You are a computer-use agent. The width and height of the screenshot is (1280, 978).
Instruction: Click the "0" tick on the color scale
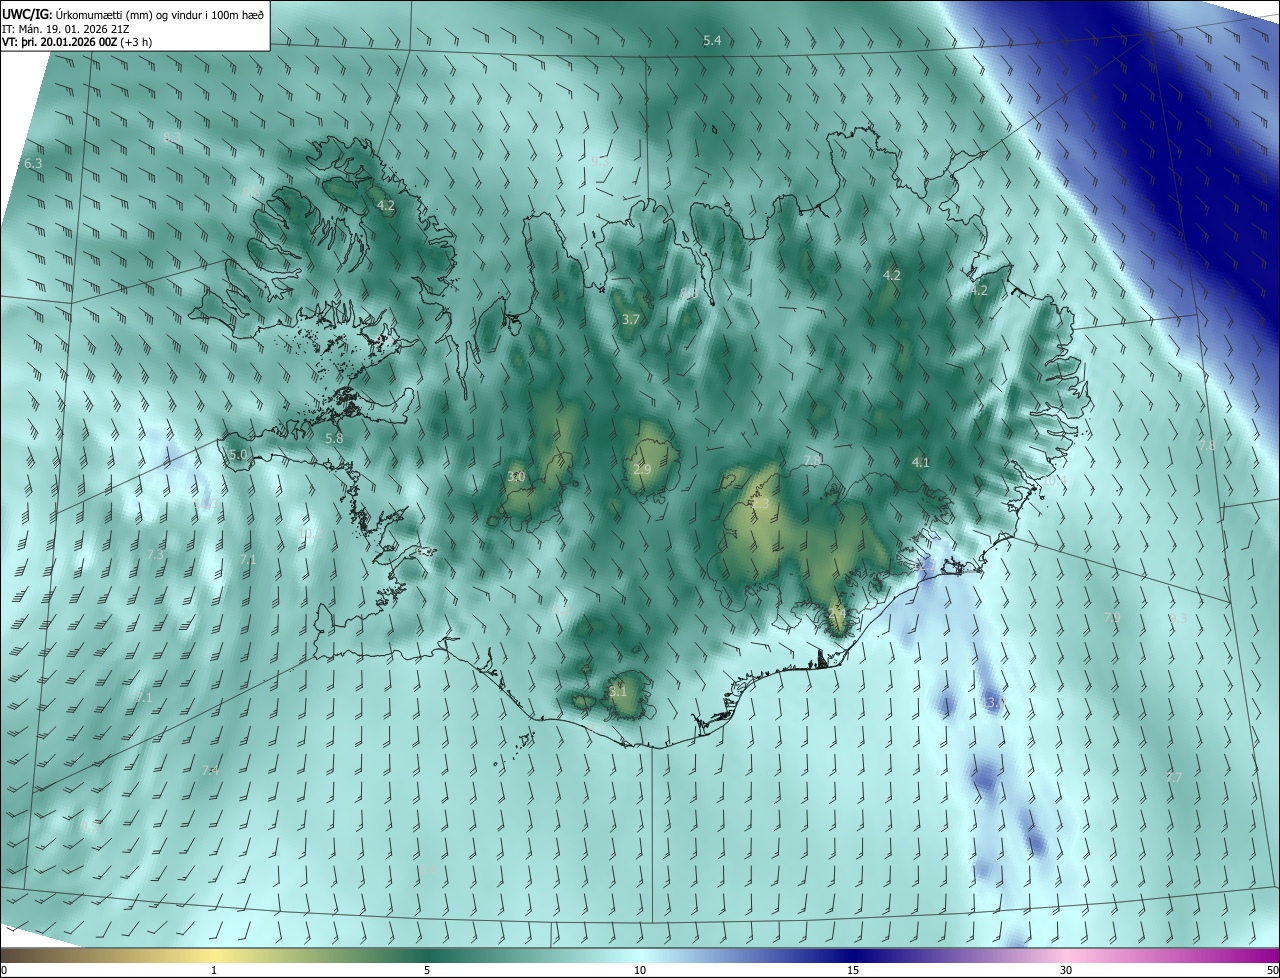(4, 970)
